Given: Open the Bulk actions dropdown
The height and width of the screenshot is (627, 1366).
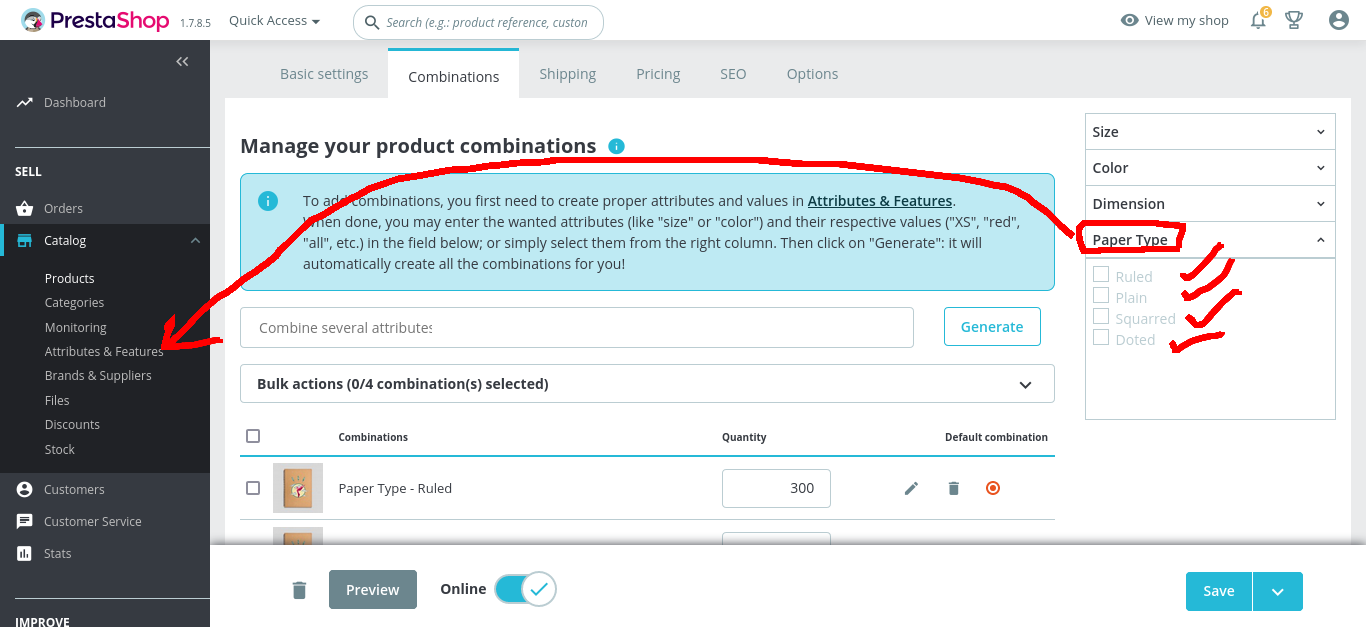Looking at the screenshot, I should 647,384.
